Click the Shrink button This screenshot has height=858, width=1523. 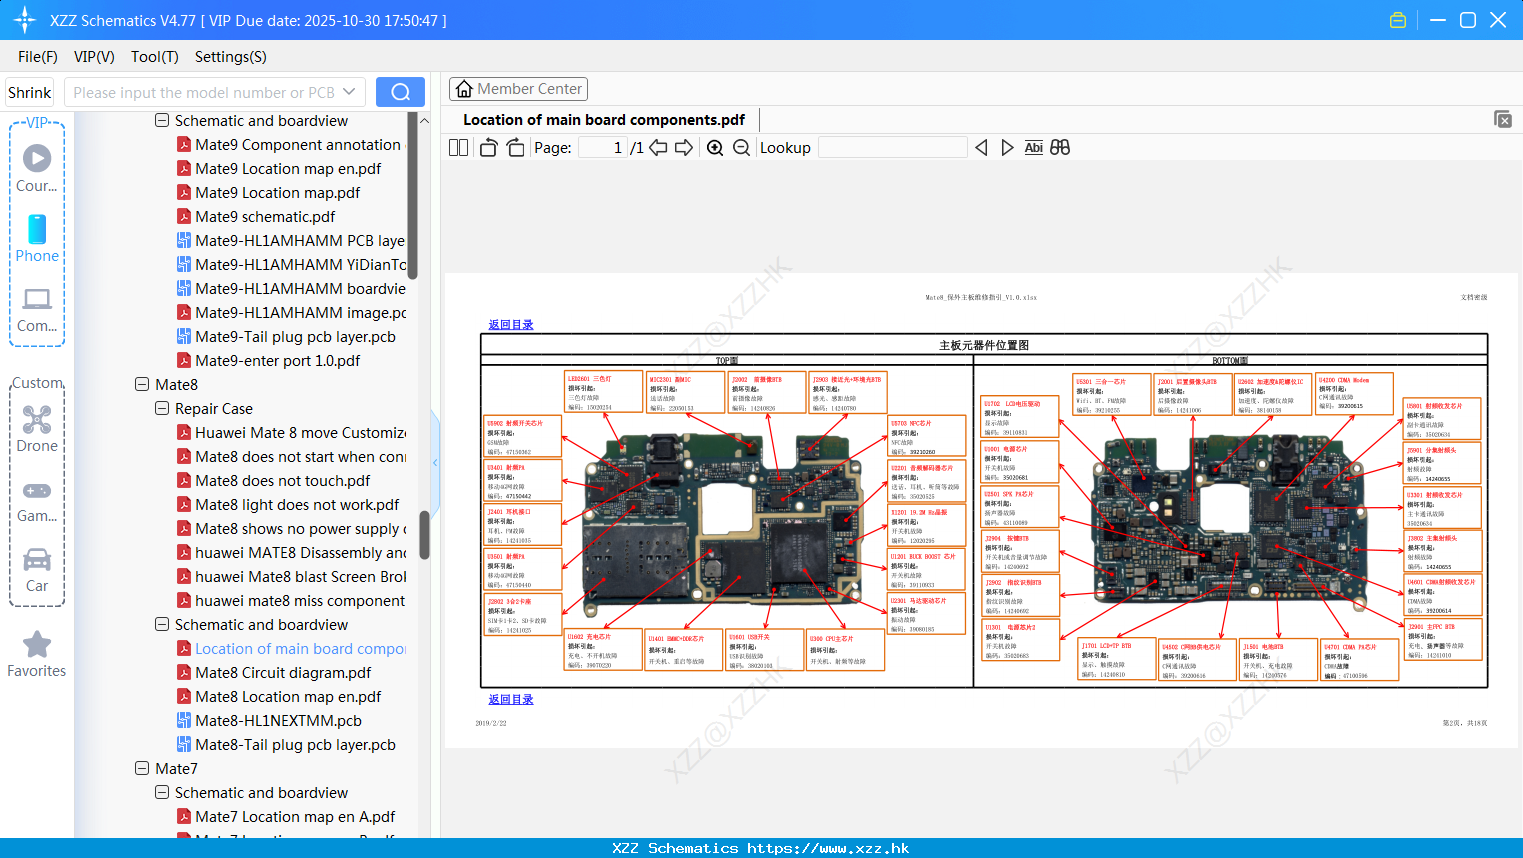[x=29, y=92]
